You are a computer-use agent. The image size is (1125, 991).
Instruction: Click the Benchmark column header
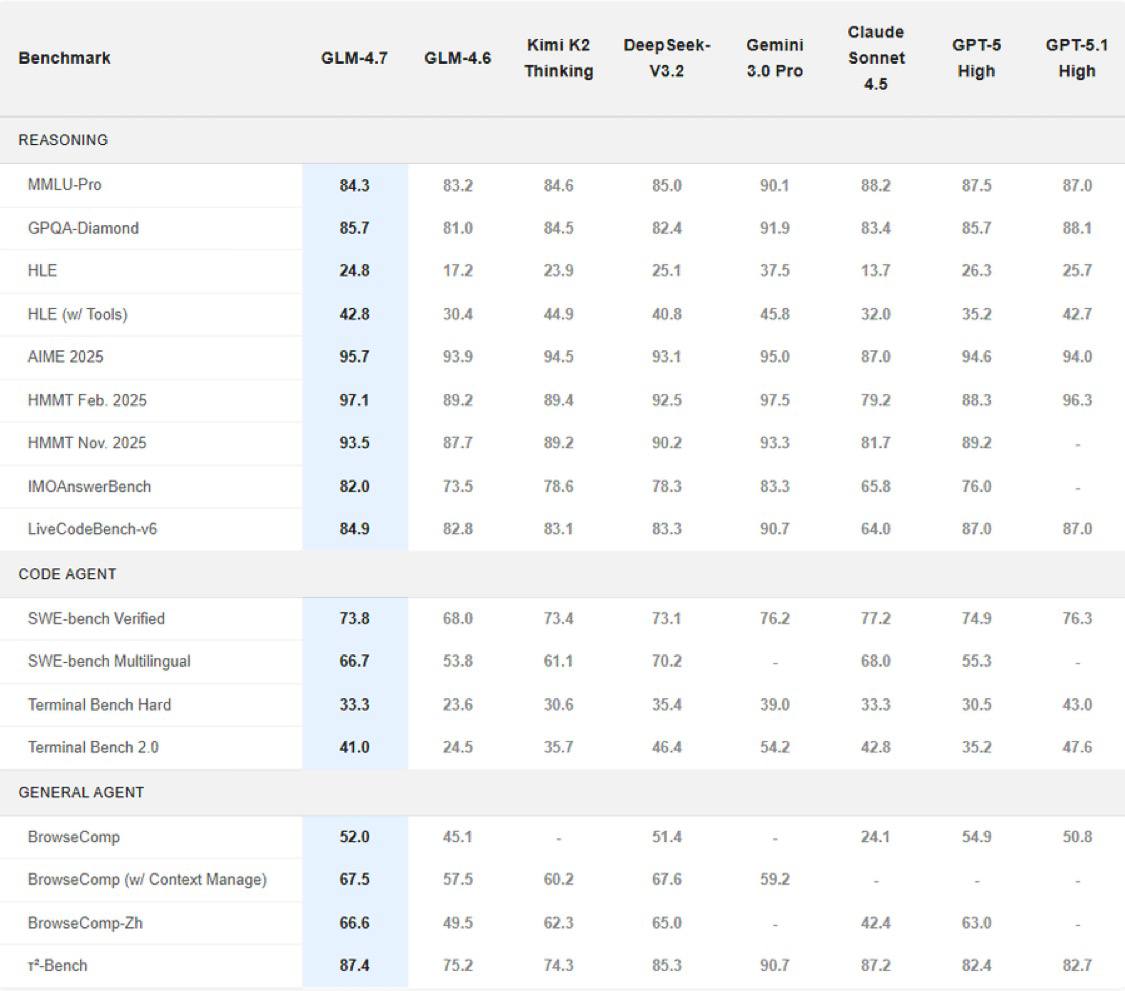click(x=64, y=58)
